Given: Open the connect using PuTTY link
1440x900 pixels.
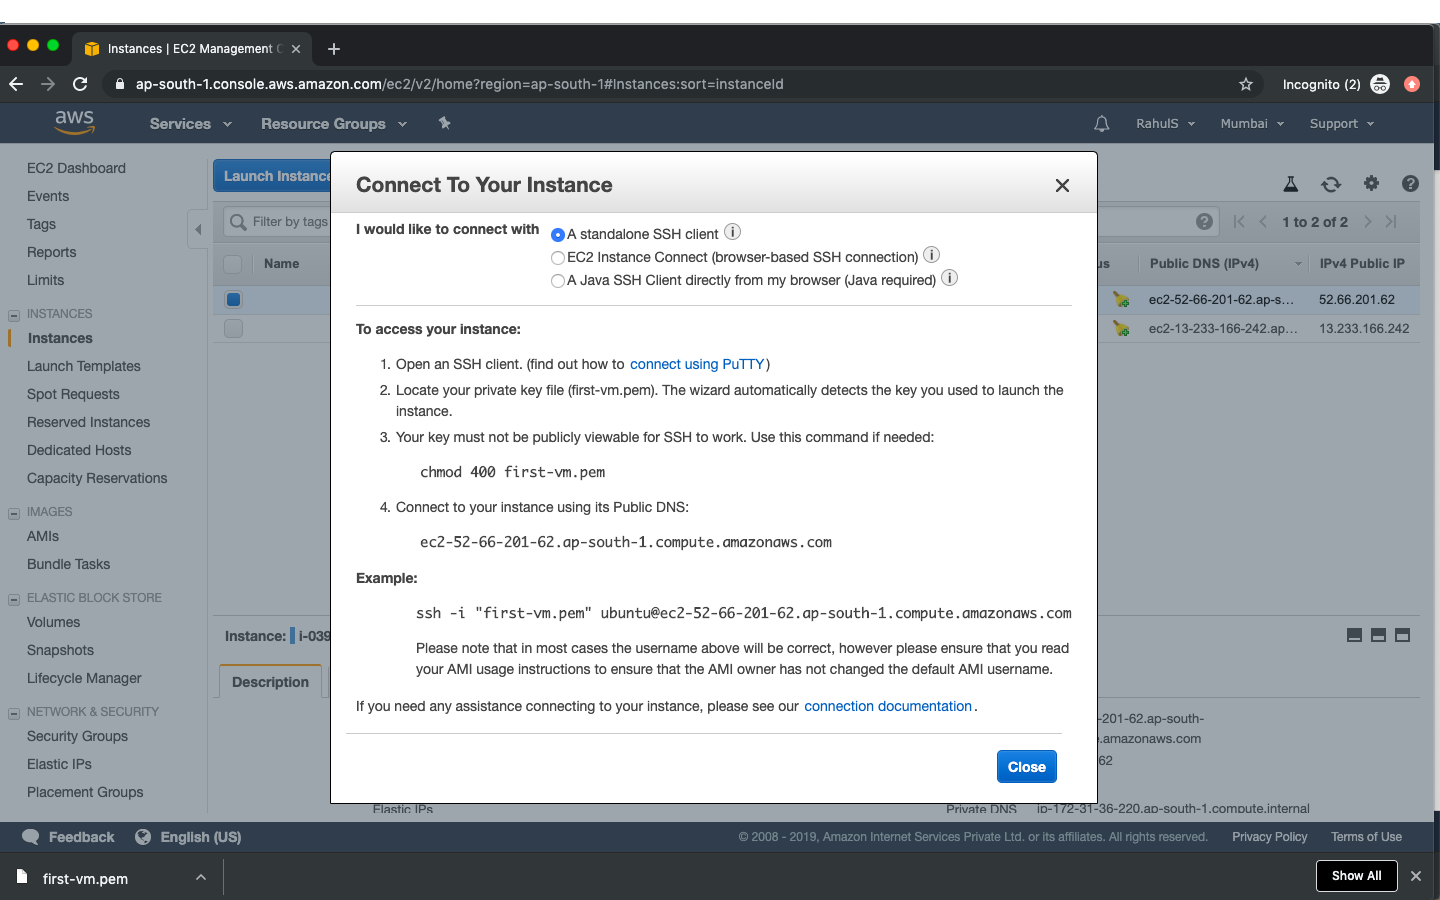Looking at the screenshot, I should (x=697, y=364).
